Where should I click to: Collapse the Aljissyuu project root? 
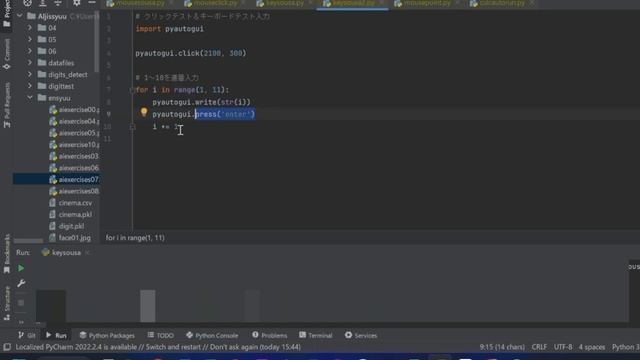coord(20,16)
